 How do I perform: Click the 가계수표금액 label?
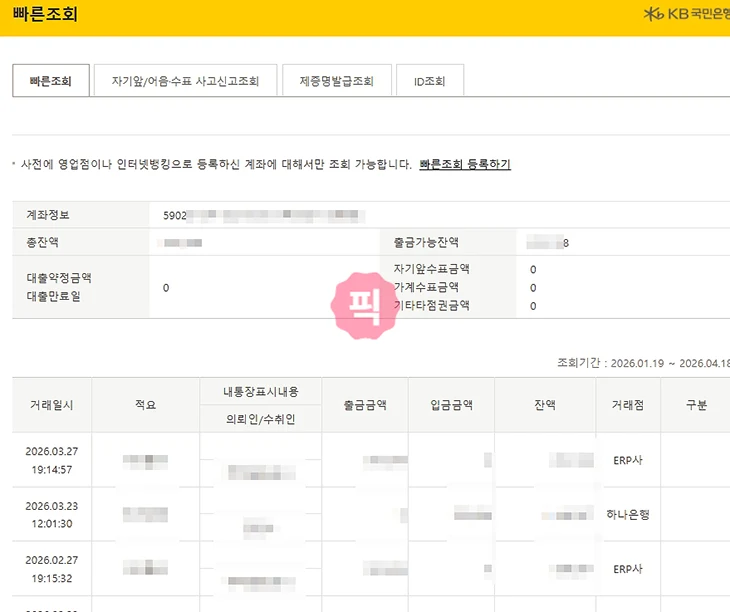[426, 287]
